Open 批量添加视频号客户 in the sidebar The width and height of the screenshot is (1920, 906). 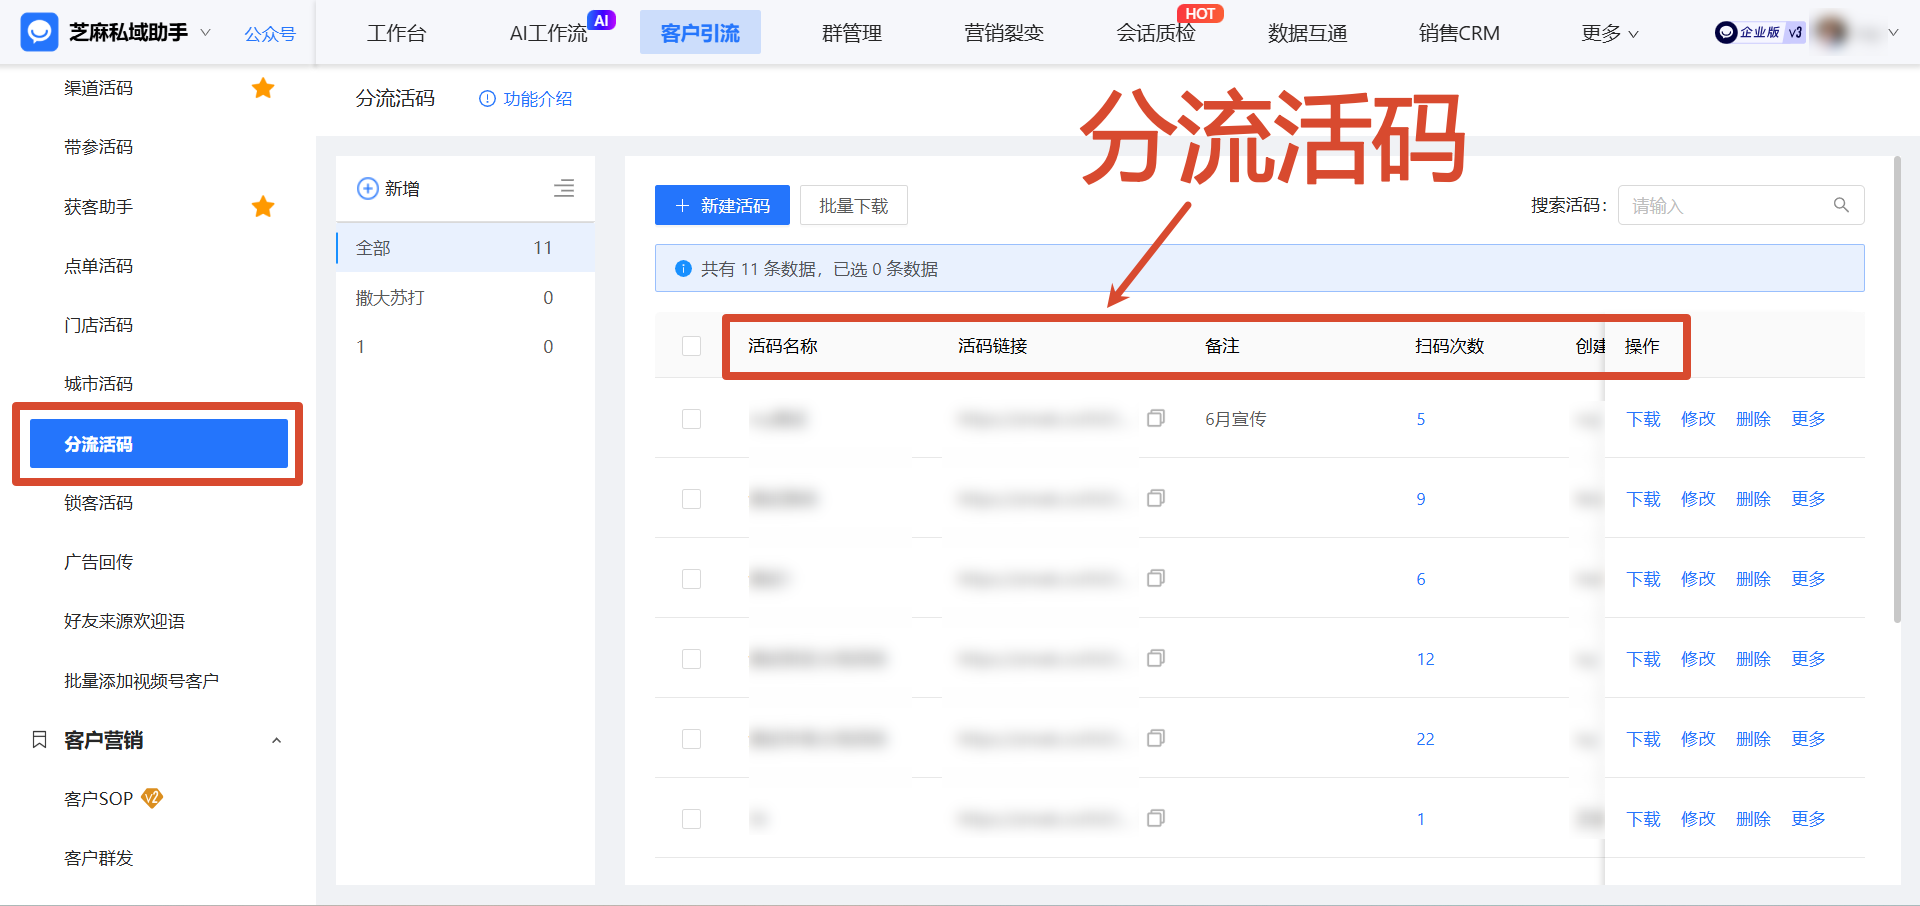[x=141, y=681]
